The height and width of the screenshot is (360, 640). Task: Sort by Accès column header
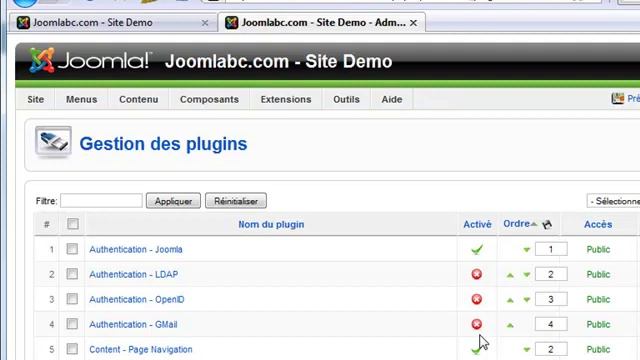598,224
